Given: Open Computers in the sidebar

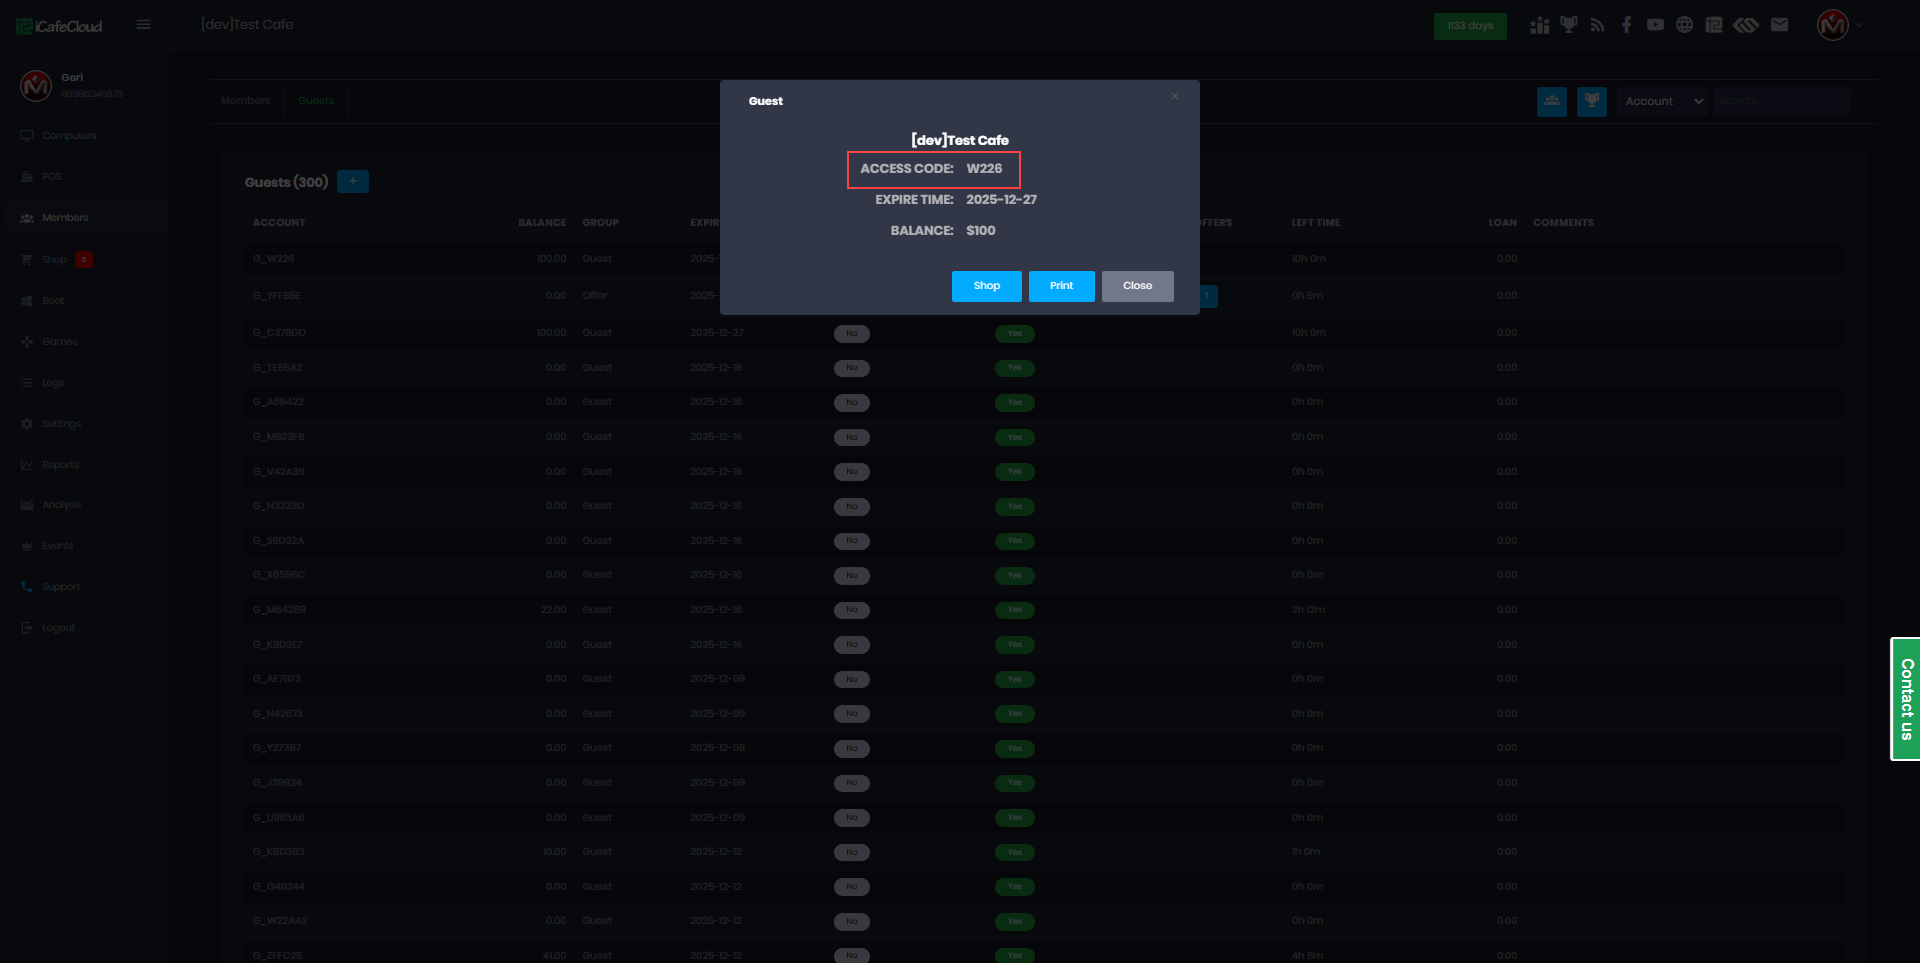Looking at the screenshot, I should (69, 136).
